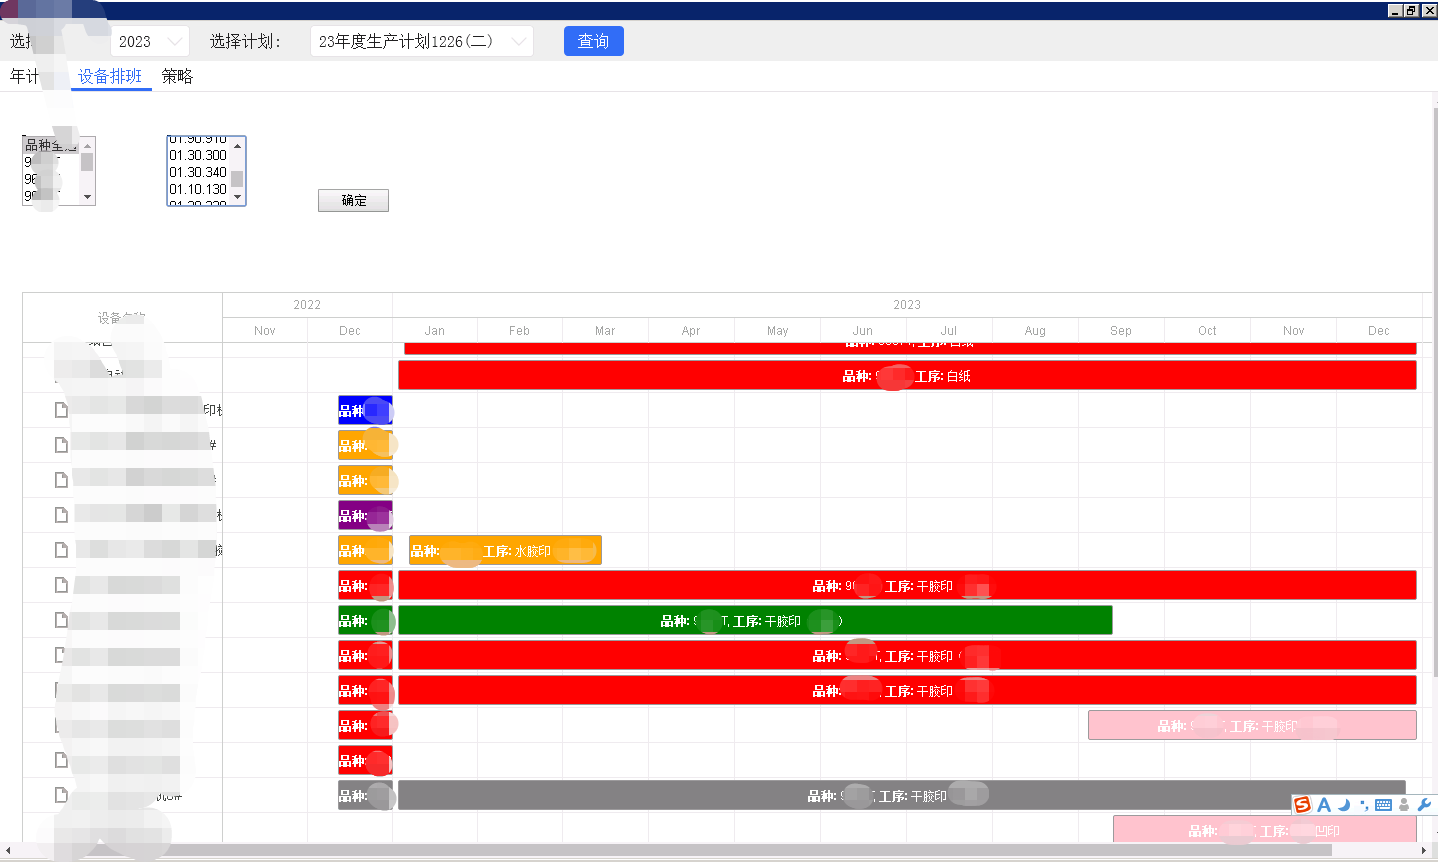The height and width of the screenshot is (862, 1438).
Task: Open the IME soft keyboard icon
Action: point(1384,805)
